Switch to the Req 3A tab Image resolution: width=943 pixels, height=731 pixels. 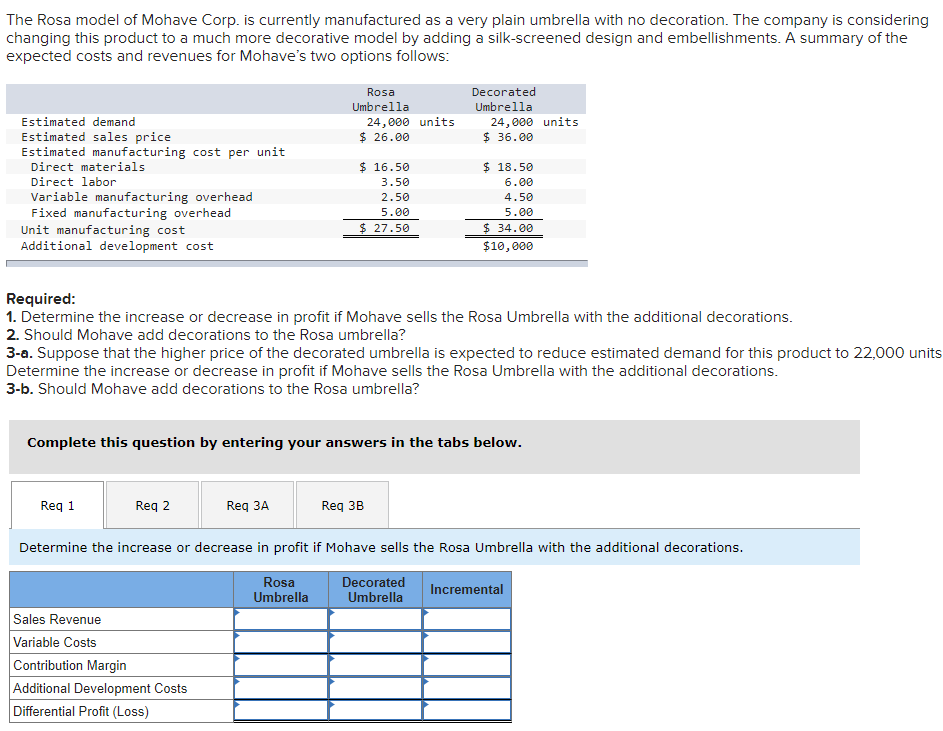(x=247, y=505)
